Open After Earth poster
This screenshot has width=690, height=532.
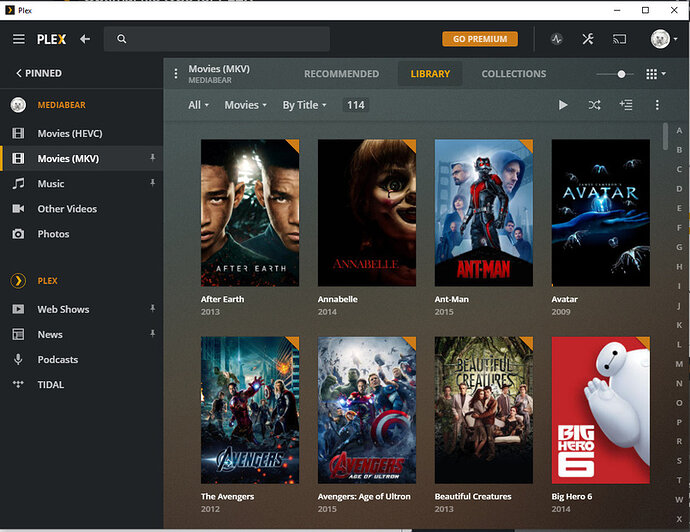250,213
